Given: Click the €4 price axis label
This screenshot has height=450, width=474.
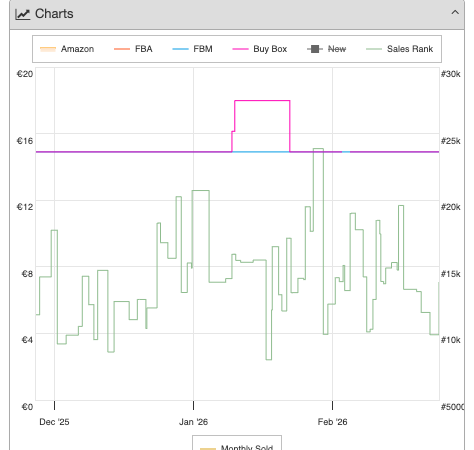Looking at the screenshot, I should click(x=27, y=340).
